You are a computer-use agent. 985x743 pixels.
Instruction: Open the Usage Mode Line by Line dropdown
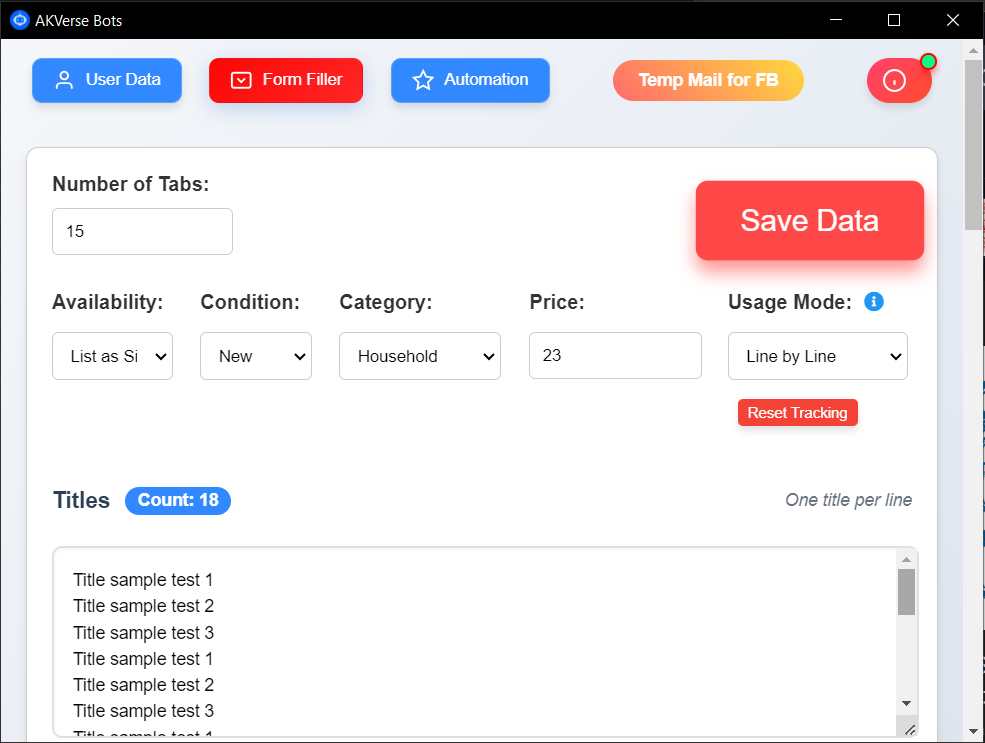[818, 356]
